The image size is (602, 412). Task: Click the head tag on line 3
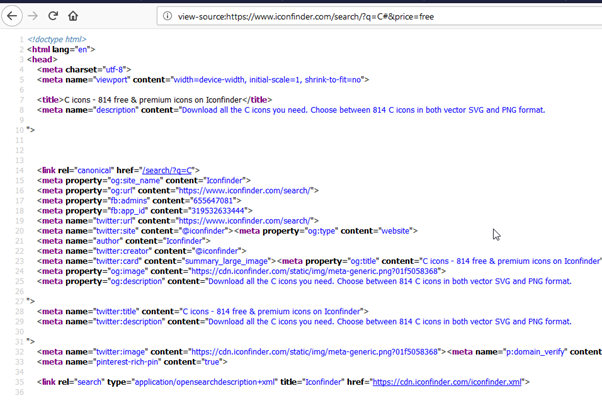pos(42,60)
